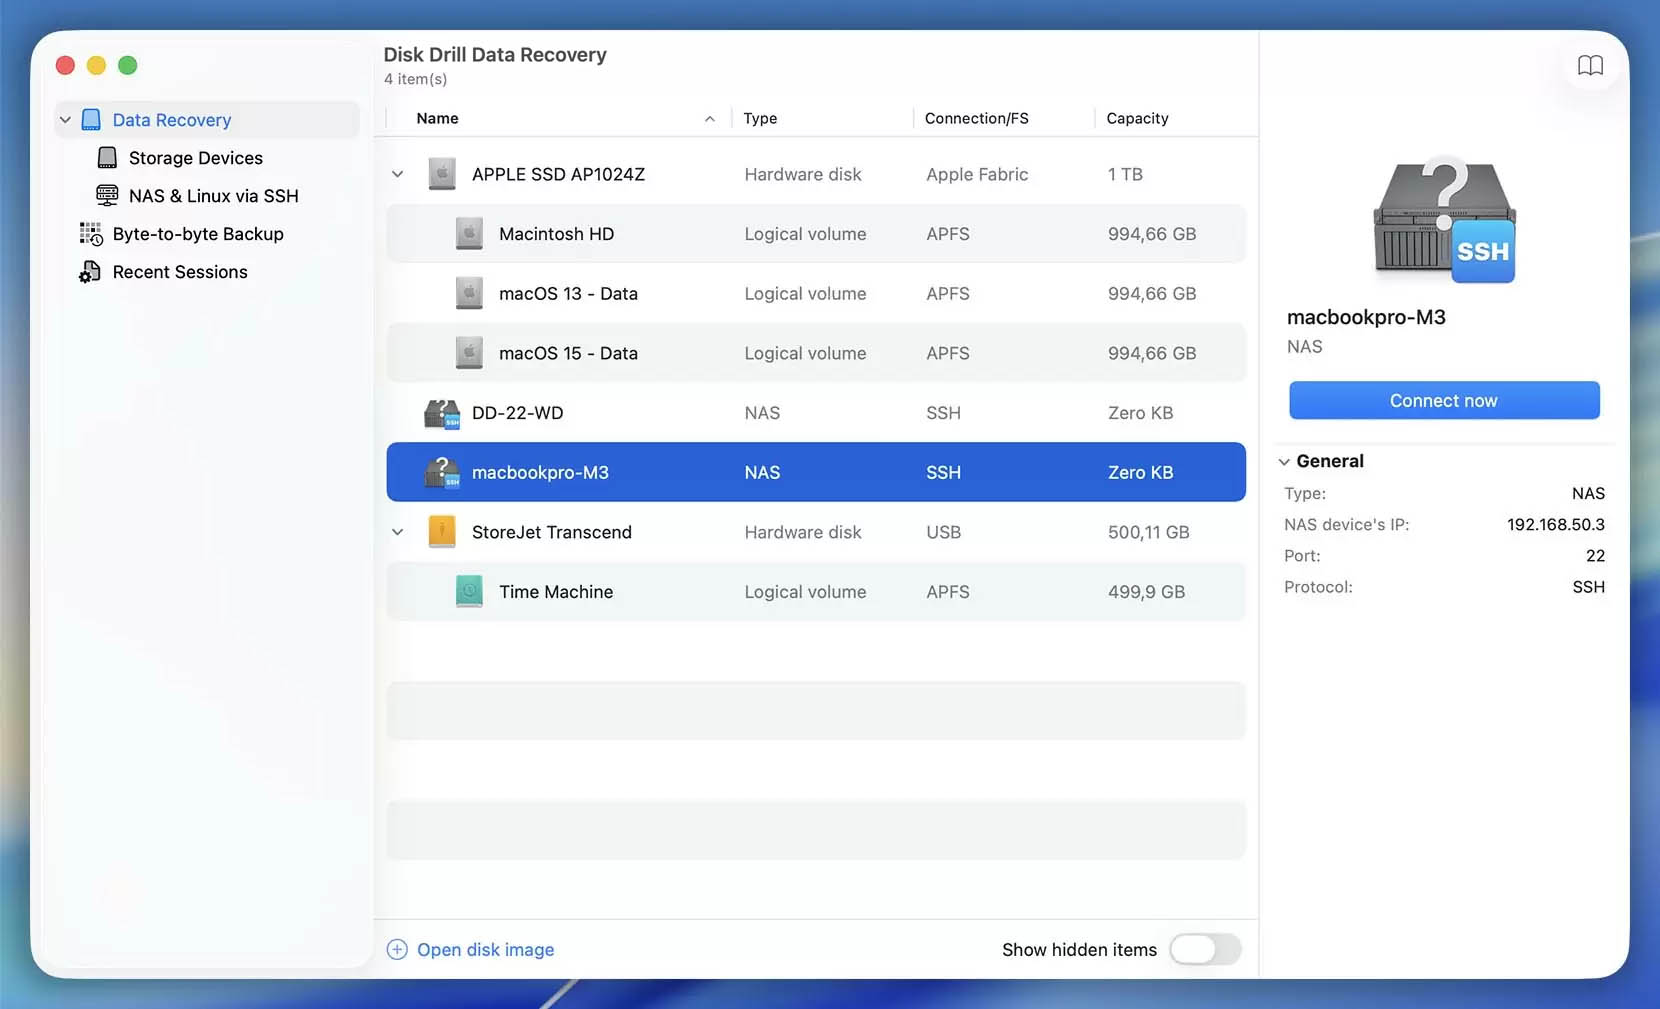
Task: Select the Time Machine volume row
Action: coord(816,592)
